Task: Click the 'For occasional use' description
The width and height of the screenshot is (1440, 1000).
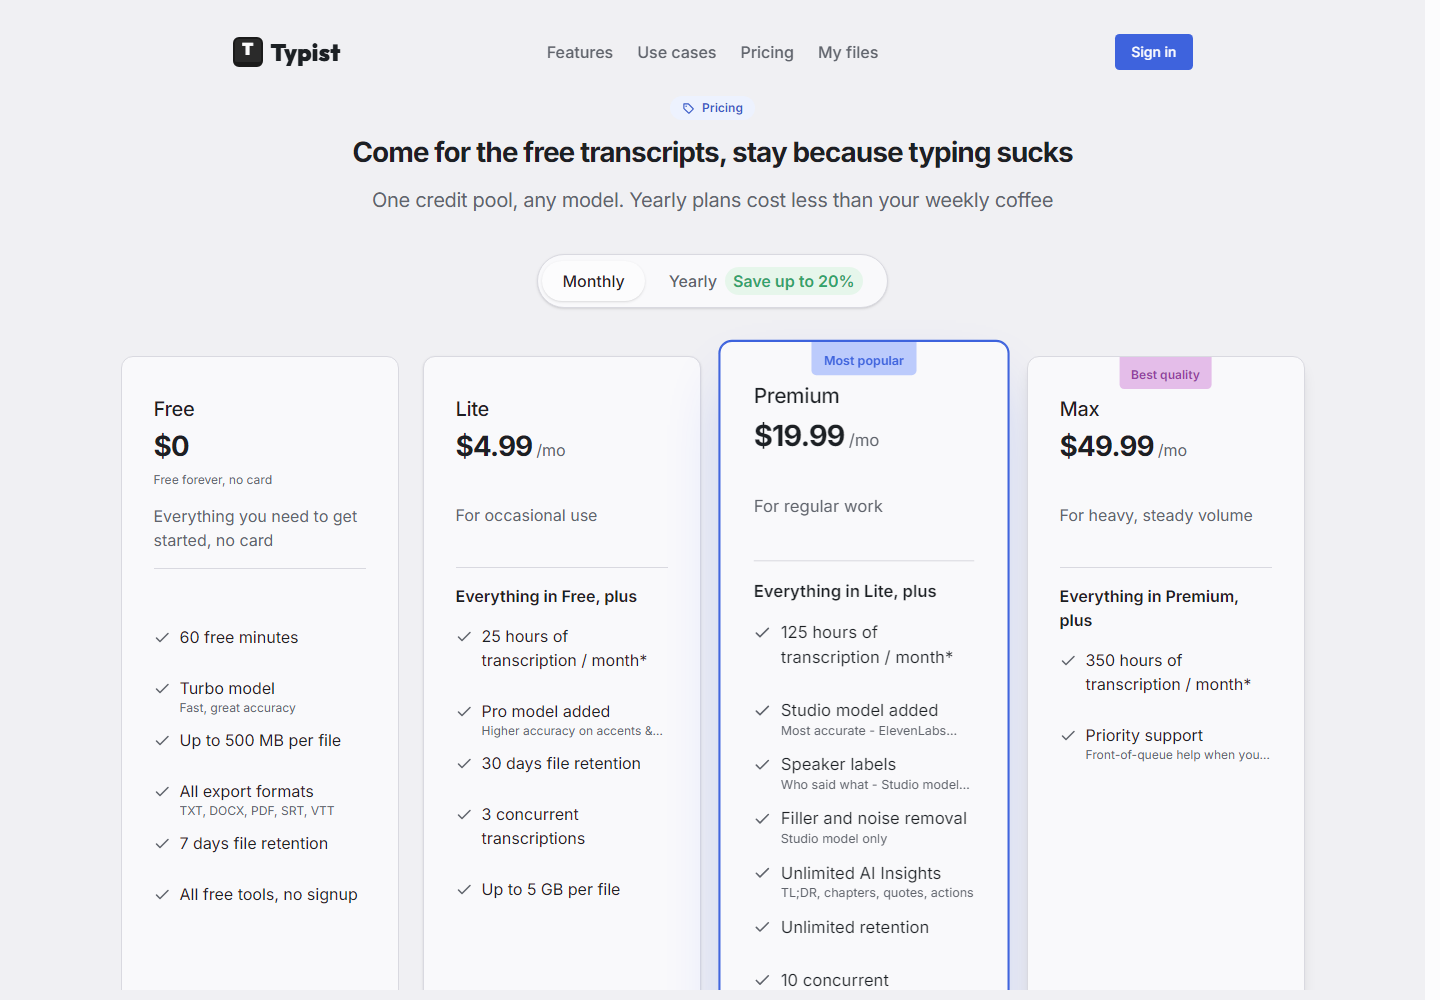Action: pyautogui.click(x=526, y=515)
